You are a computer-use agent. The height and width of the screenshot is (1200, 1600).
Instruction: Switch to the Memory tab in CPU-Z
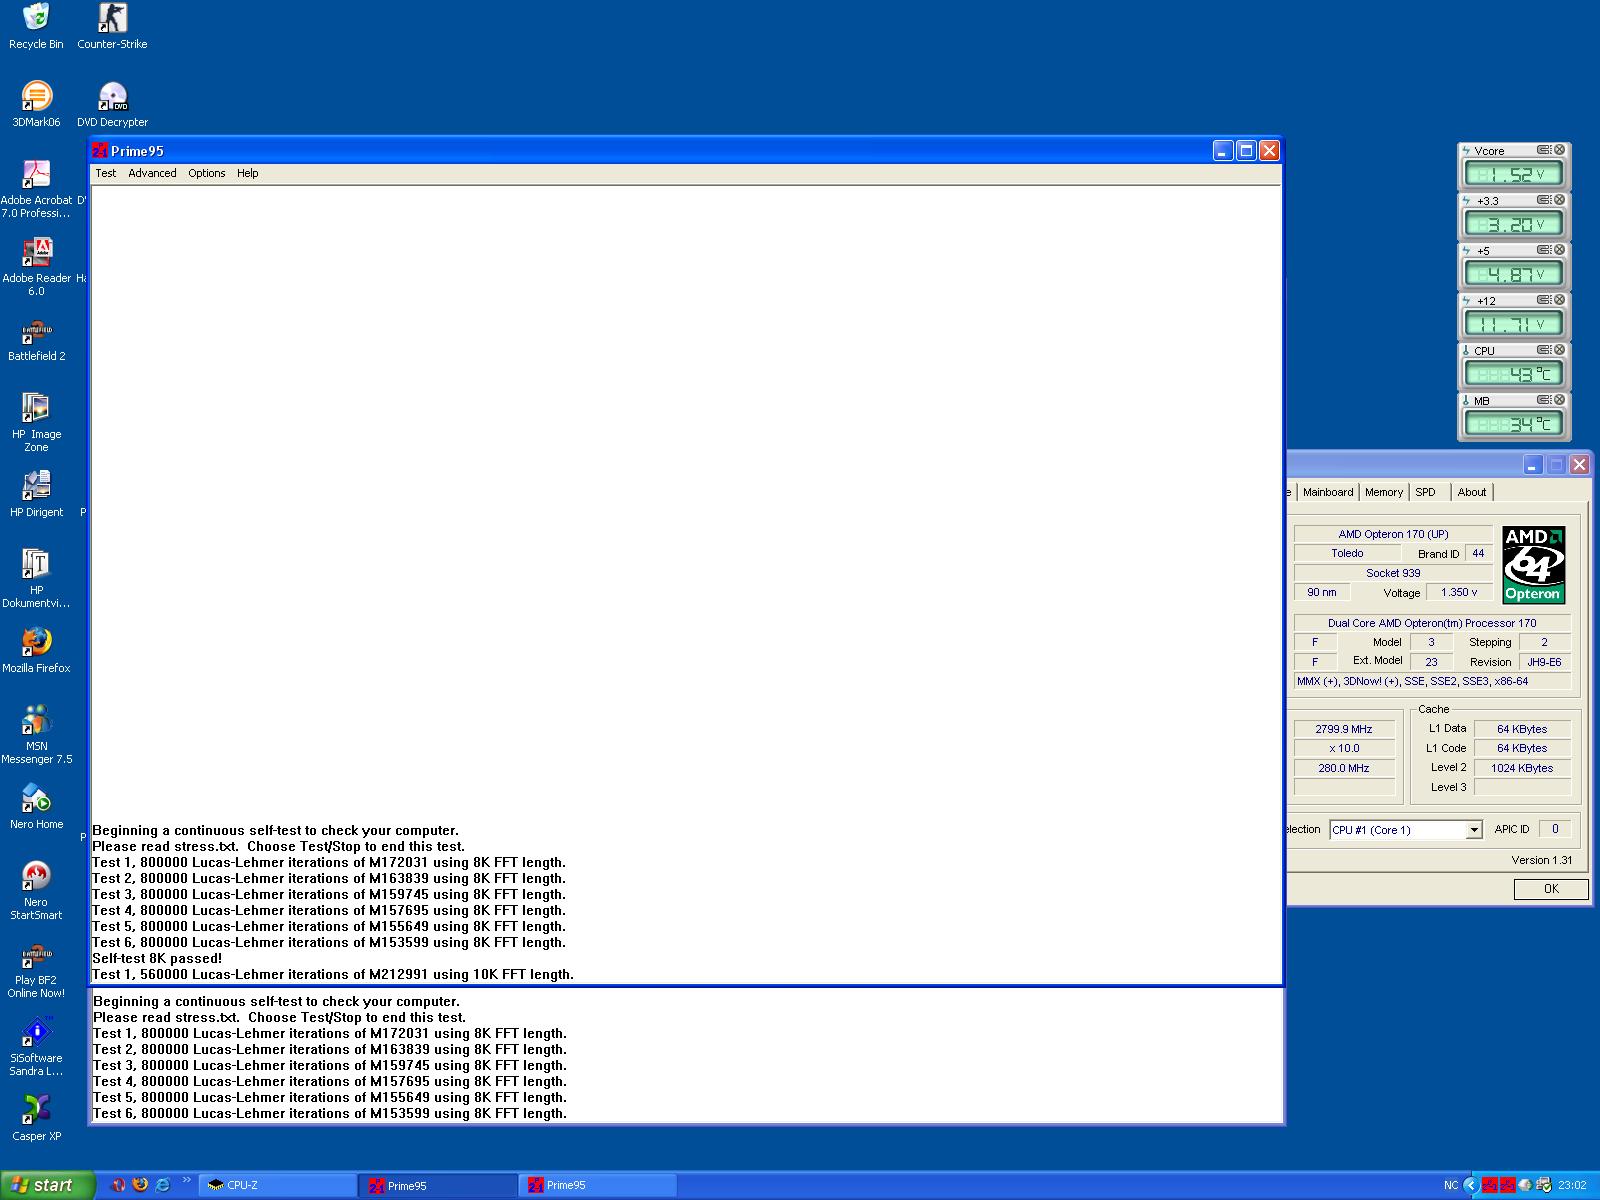pos(1384,492)
